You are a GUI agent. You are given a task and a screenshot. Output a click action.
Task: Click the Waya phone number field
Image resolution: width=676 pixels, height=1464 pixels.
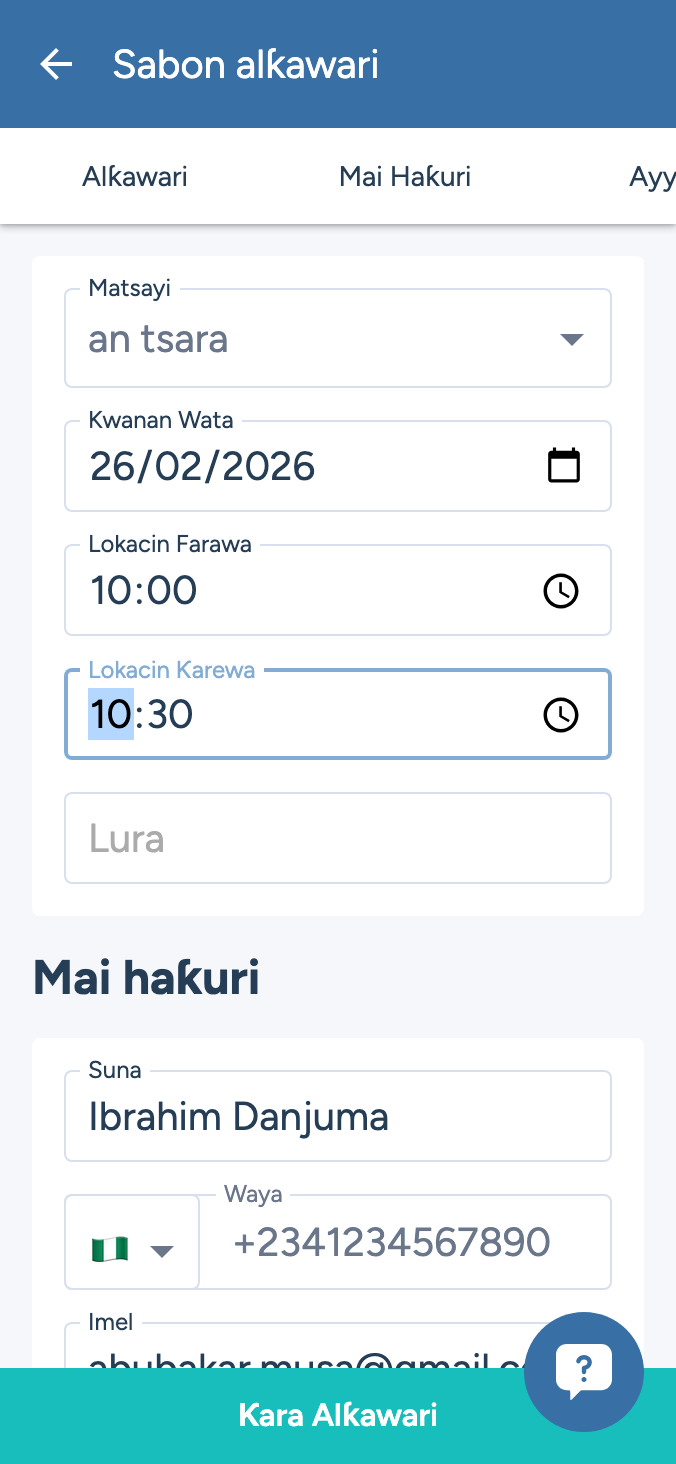click(405, 1242)
